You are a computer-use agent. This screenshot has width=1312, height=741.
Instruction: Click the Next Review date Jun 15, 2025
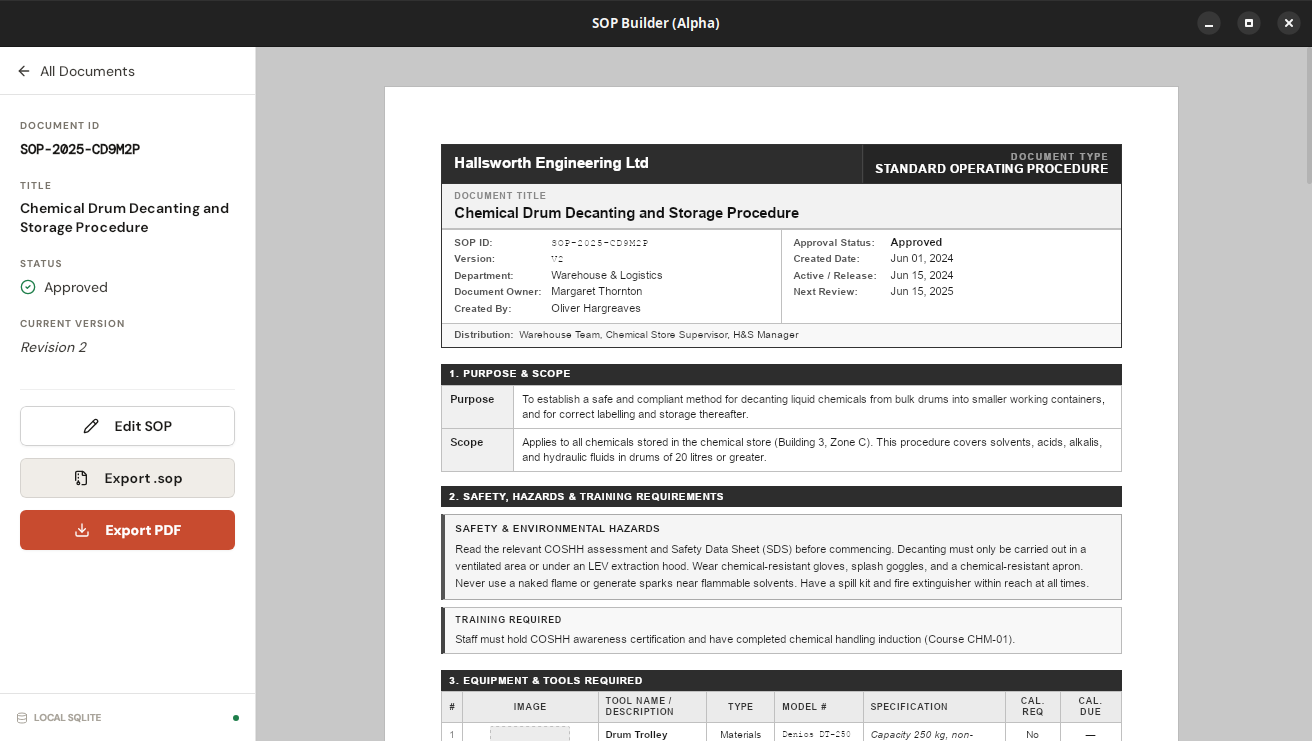click(x=921, y=292)
